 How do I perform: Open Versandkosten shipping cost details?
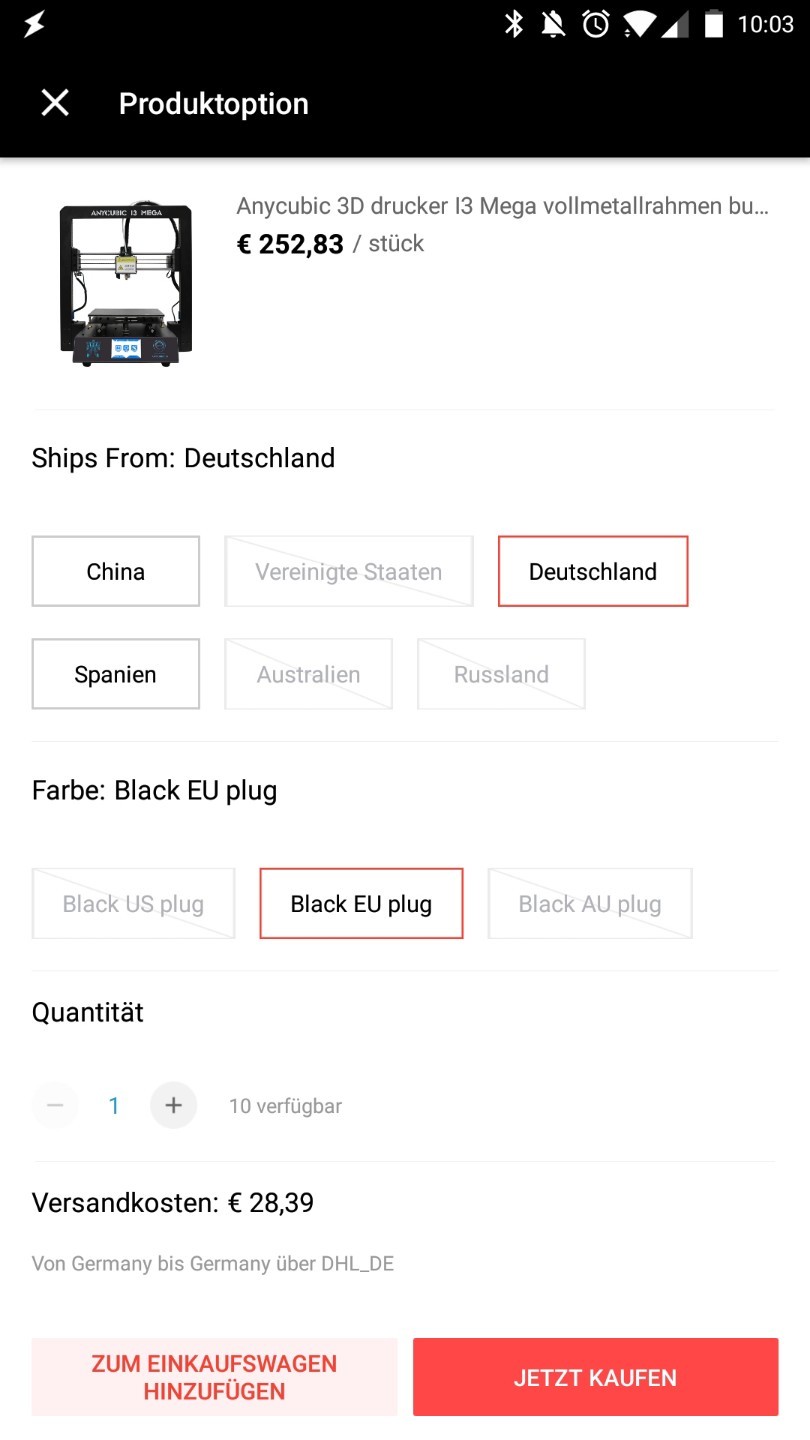173,1202
